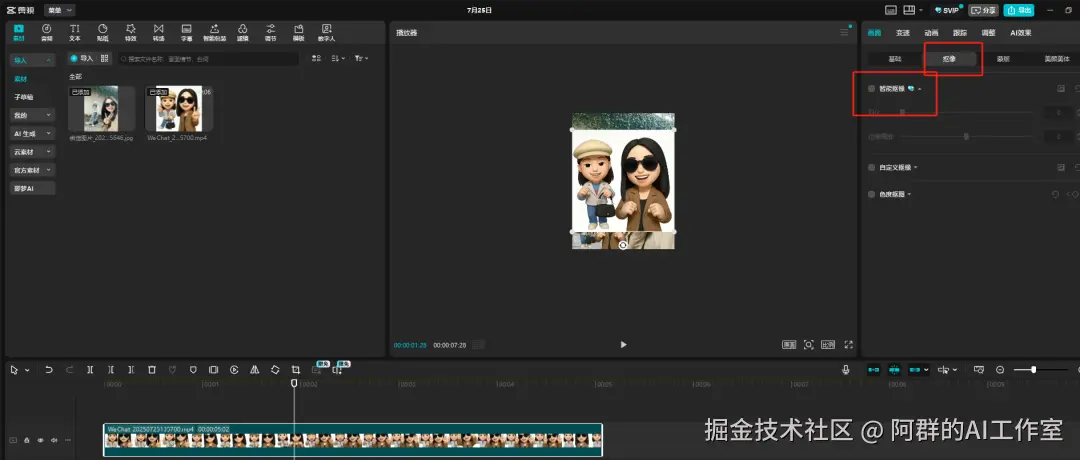Open the 模板 templates panel
The height and width of the screenshot is (460, 1080).
click(298, 32)
